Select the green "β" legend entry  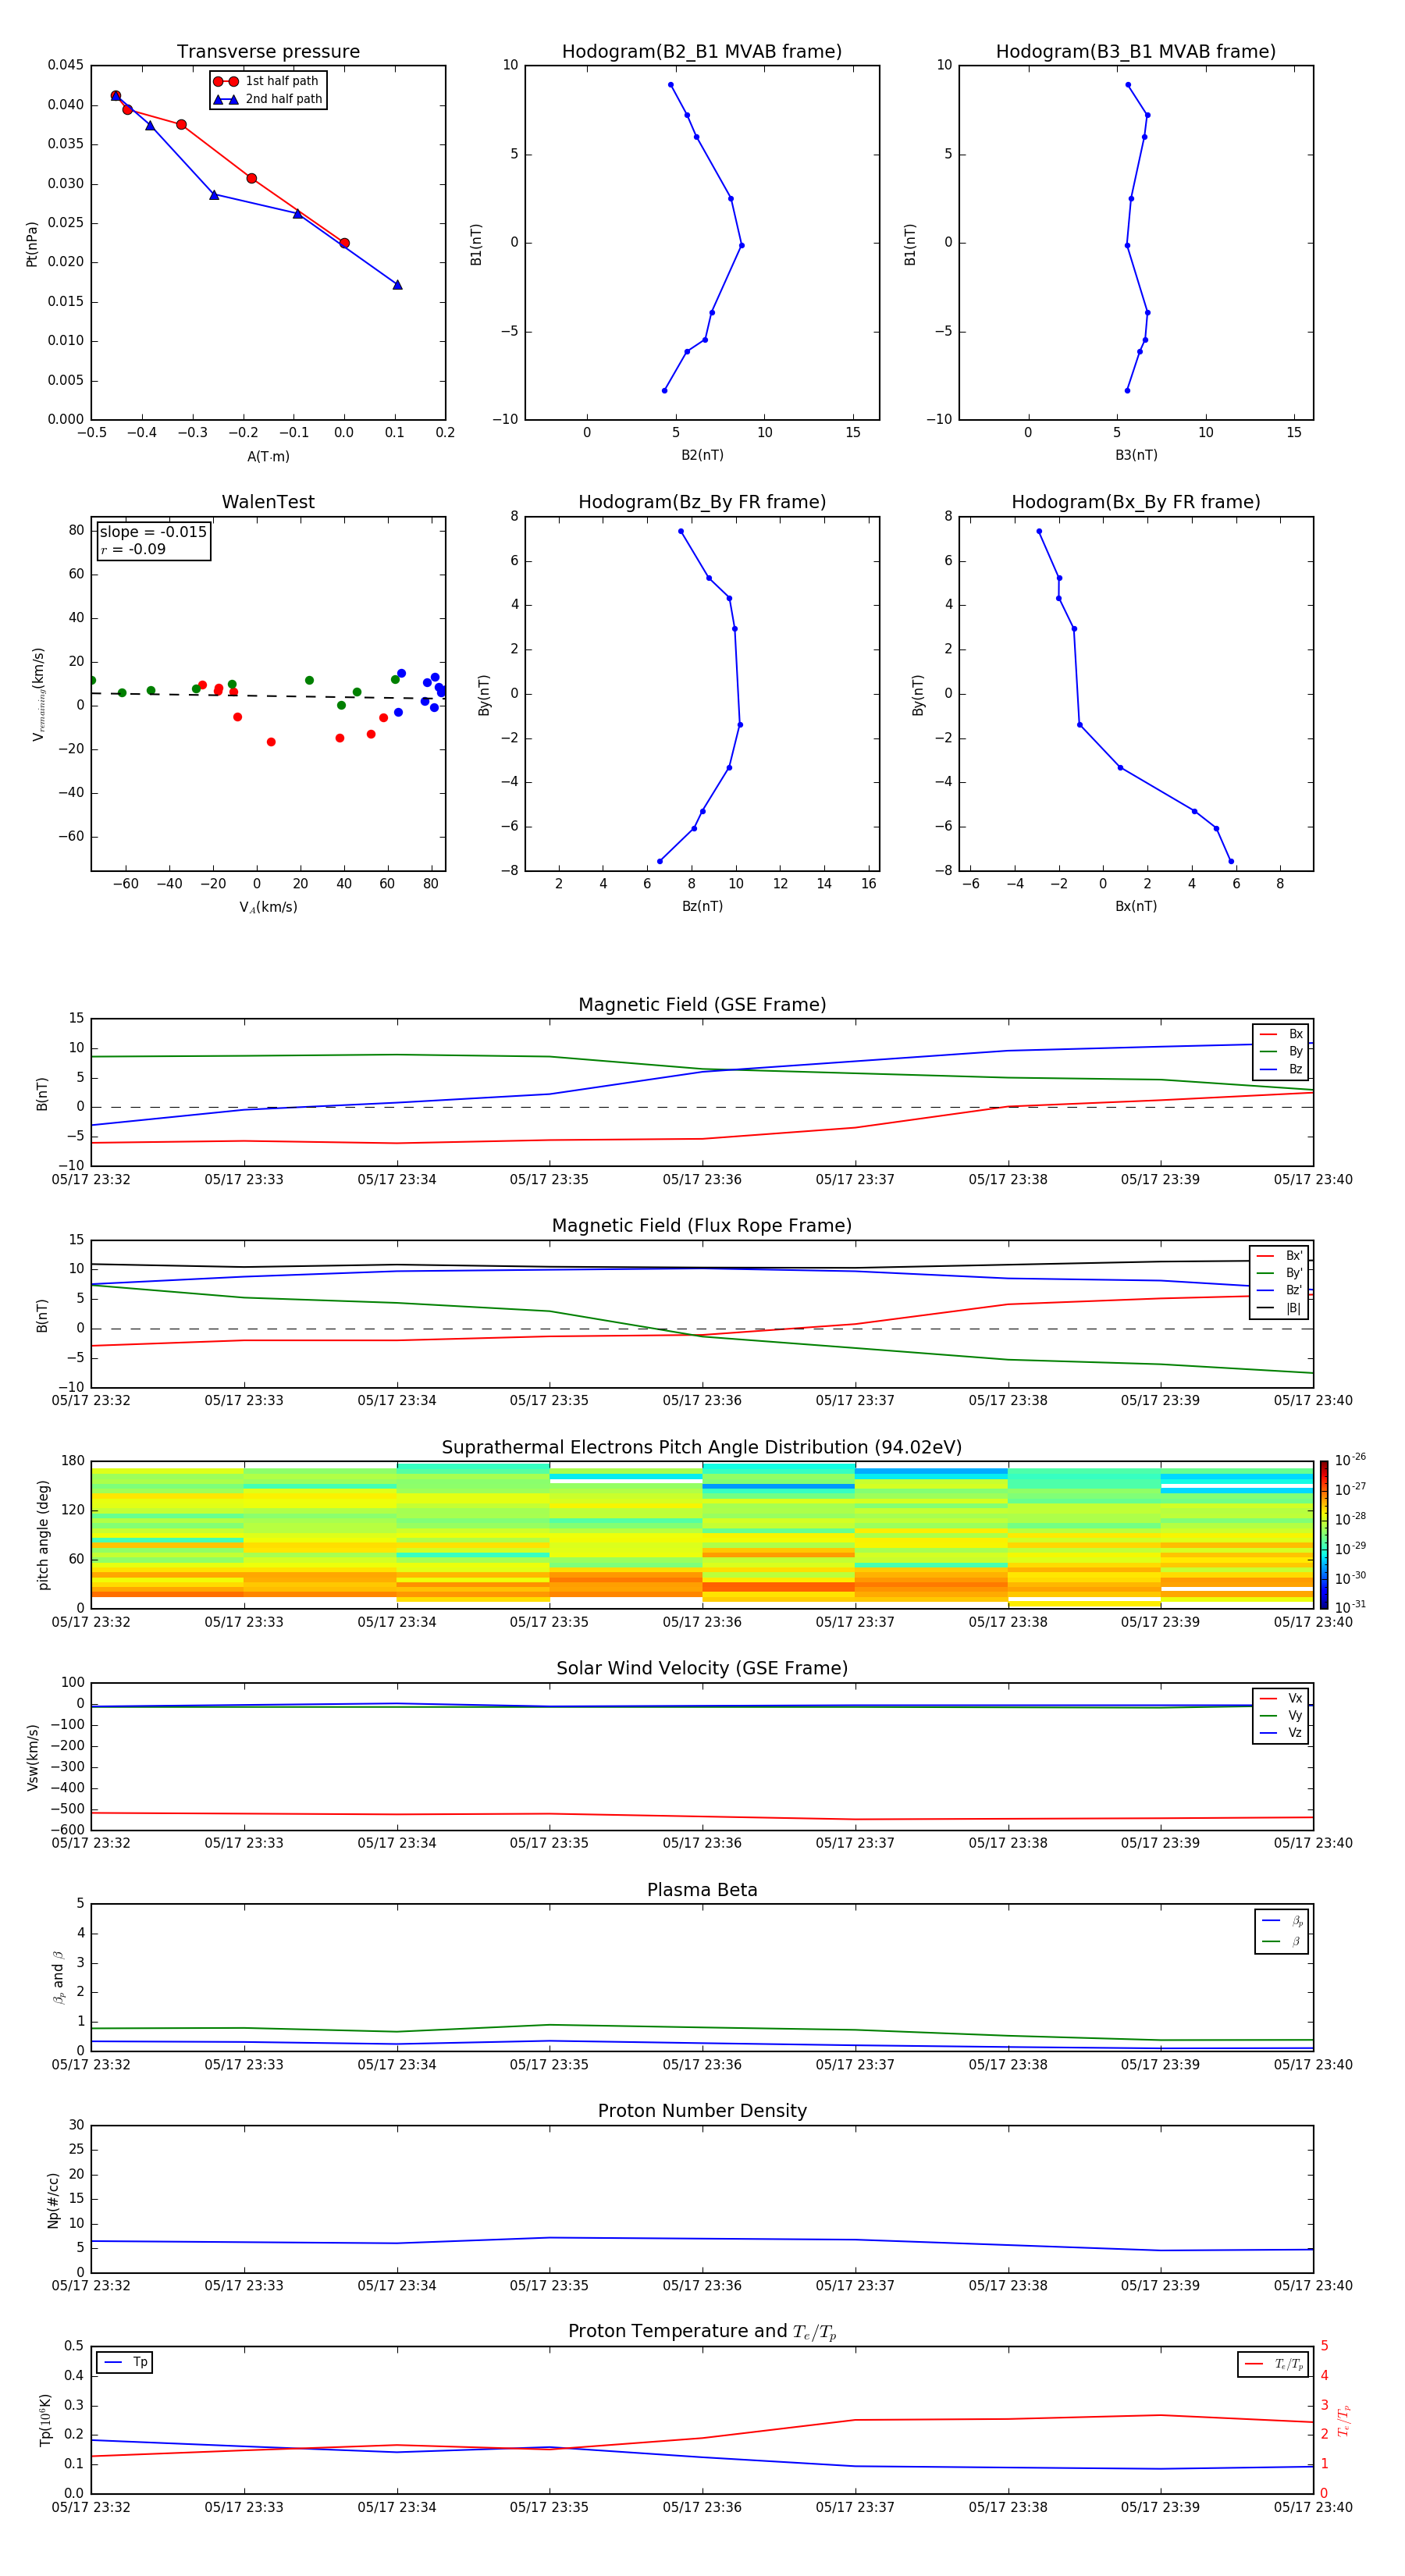click(1282, 1941)
